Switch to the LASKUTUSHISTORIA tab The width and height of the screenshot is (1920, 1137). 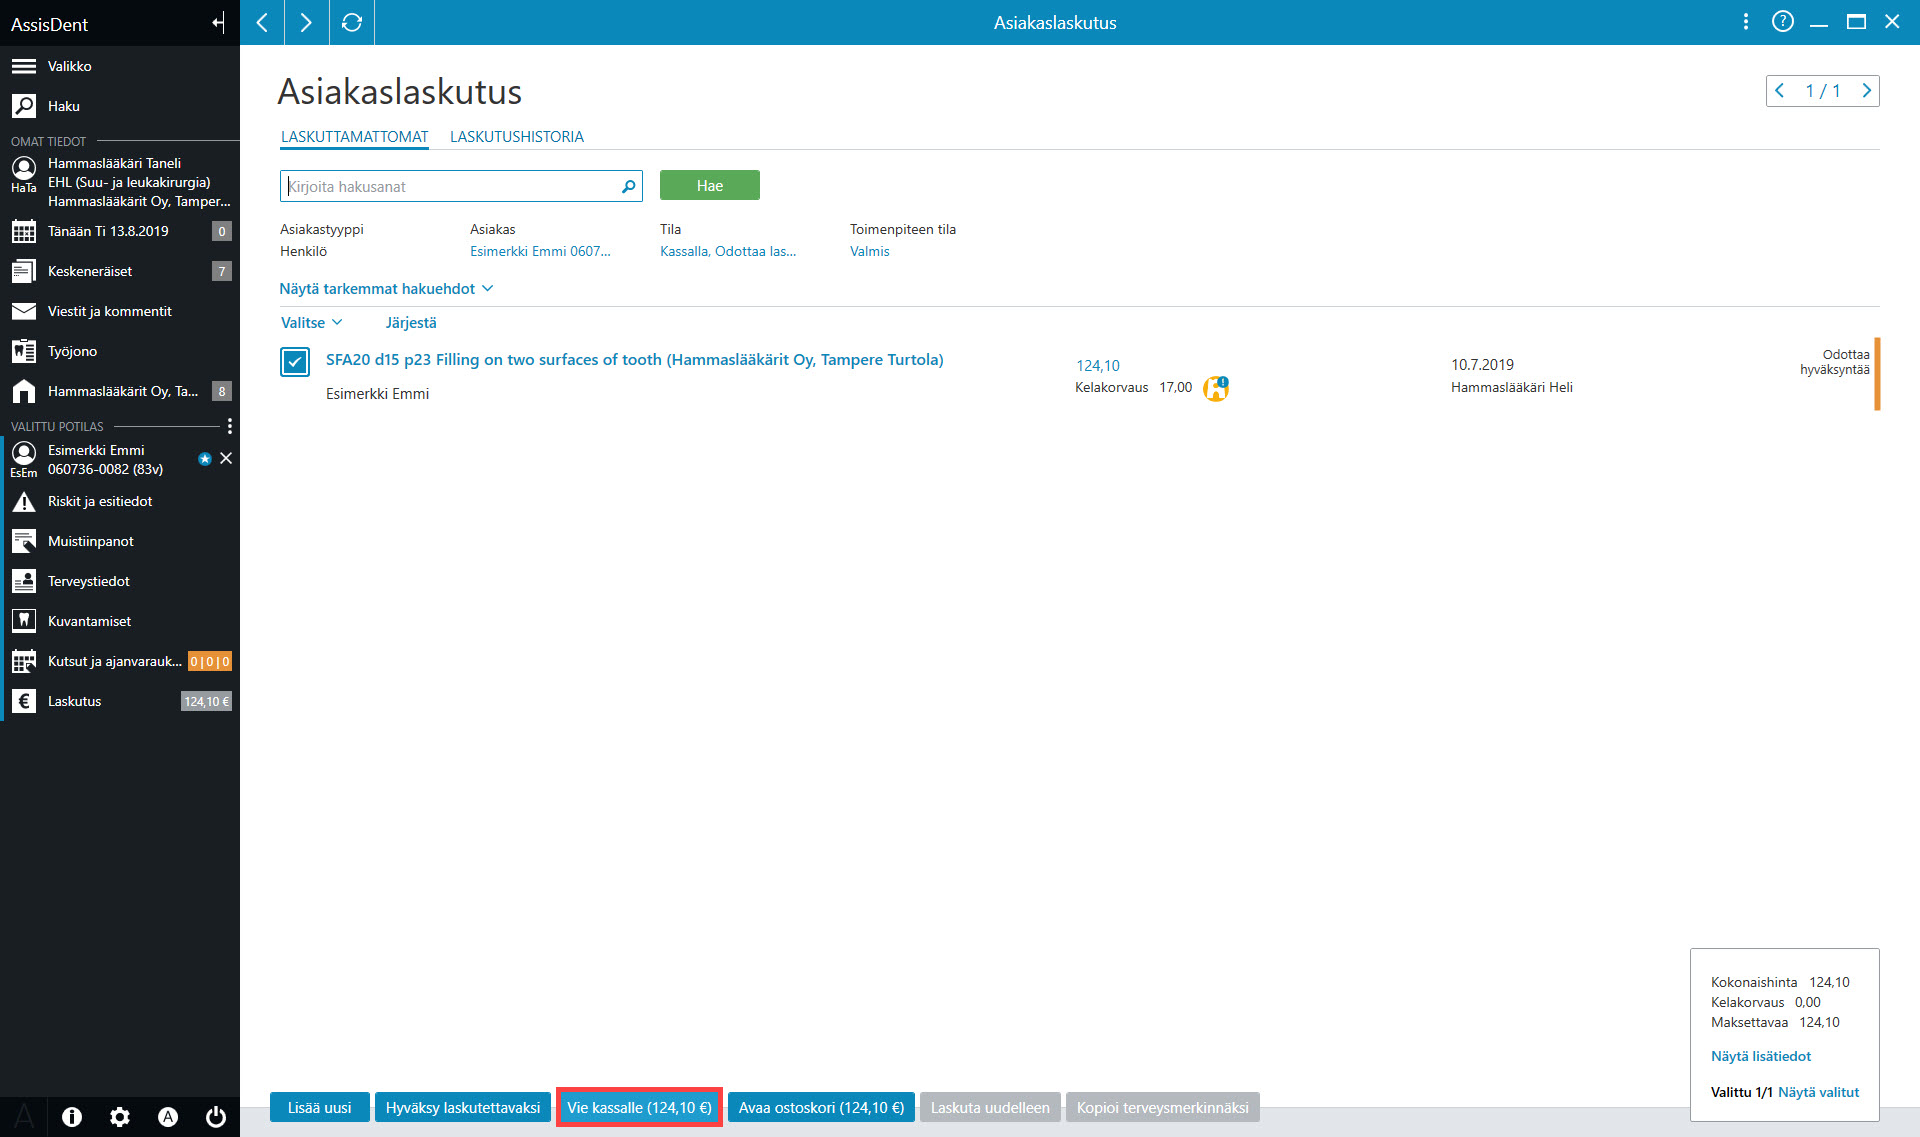coord(517,137)
